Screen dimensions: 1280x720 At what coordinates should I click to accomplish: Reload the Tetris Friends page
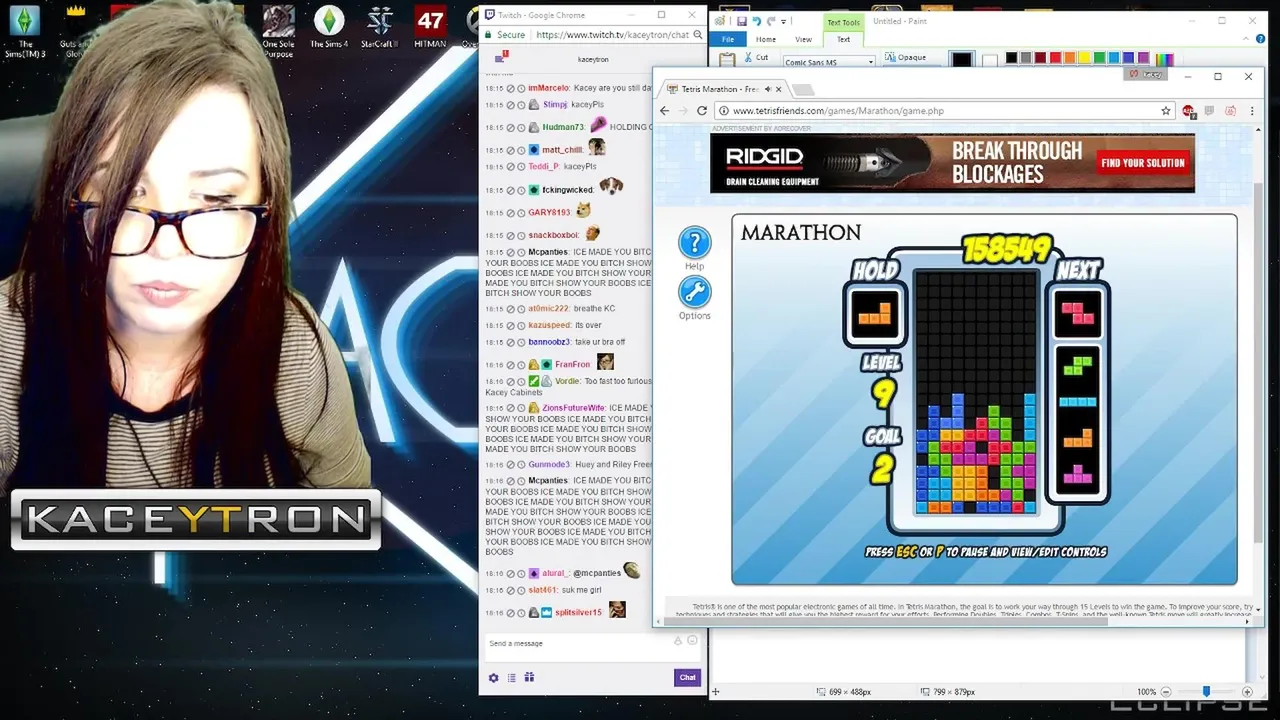point(701,111)
